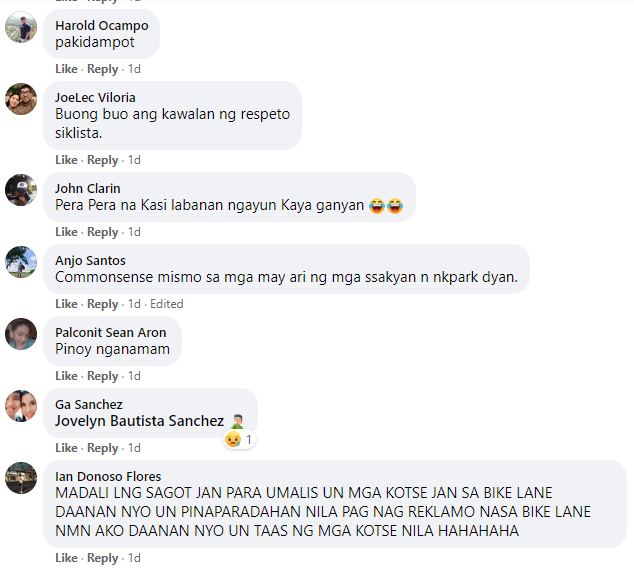View sad reaction count on Ga Sanchez's comment

(x=239, y=439)
